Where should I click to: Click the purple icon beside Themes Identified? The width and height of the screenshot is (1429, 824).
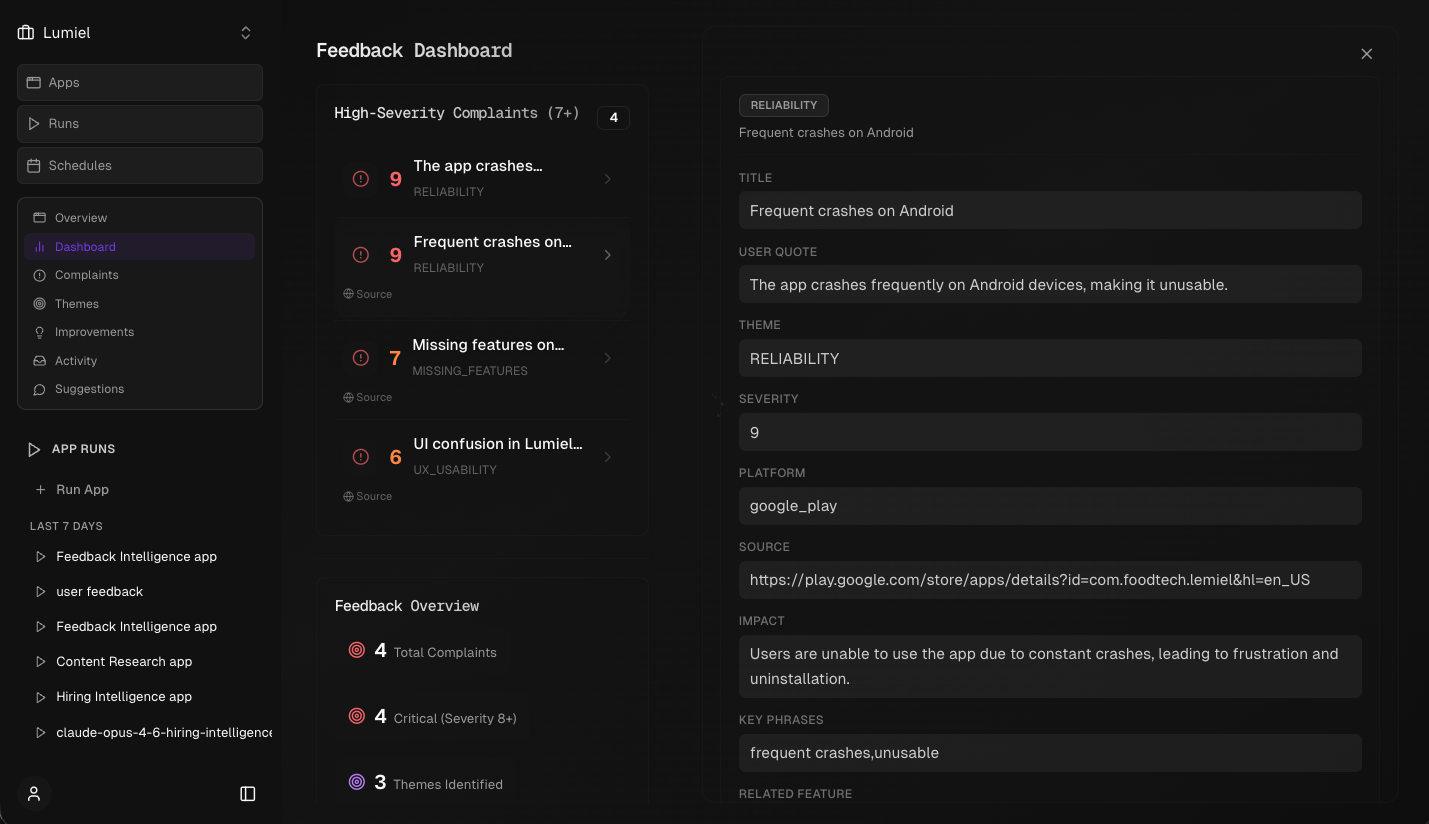pyautogui.click(x=356, y=783)
